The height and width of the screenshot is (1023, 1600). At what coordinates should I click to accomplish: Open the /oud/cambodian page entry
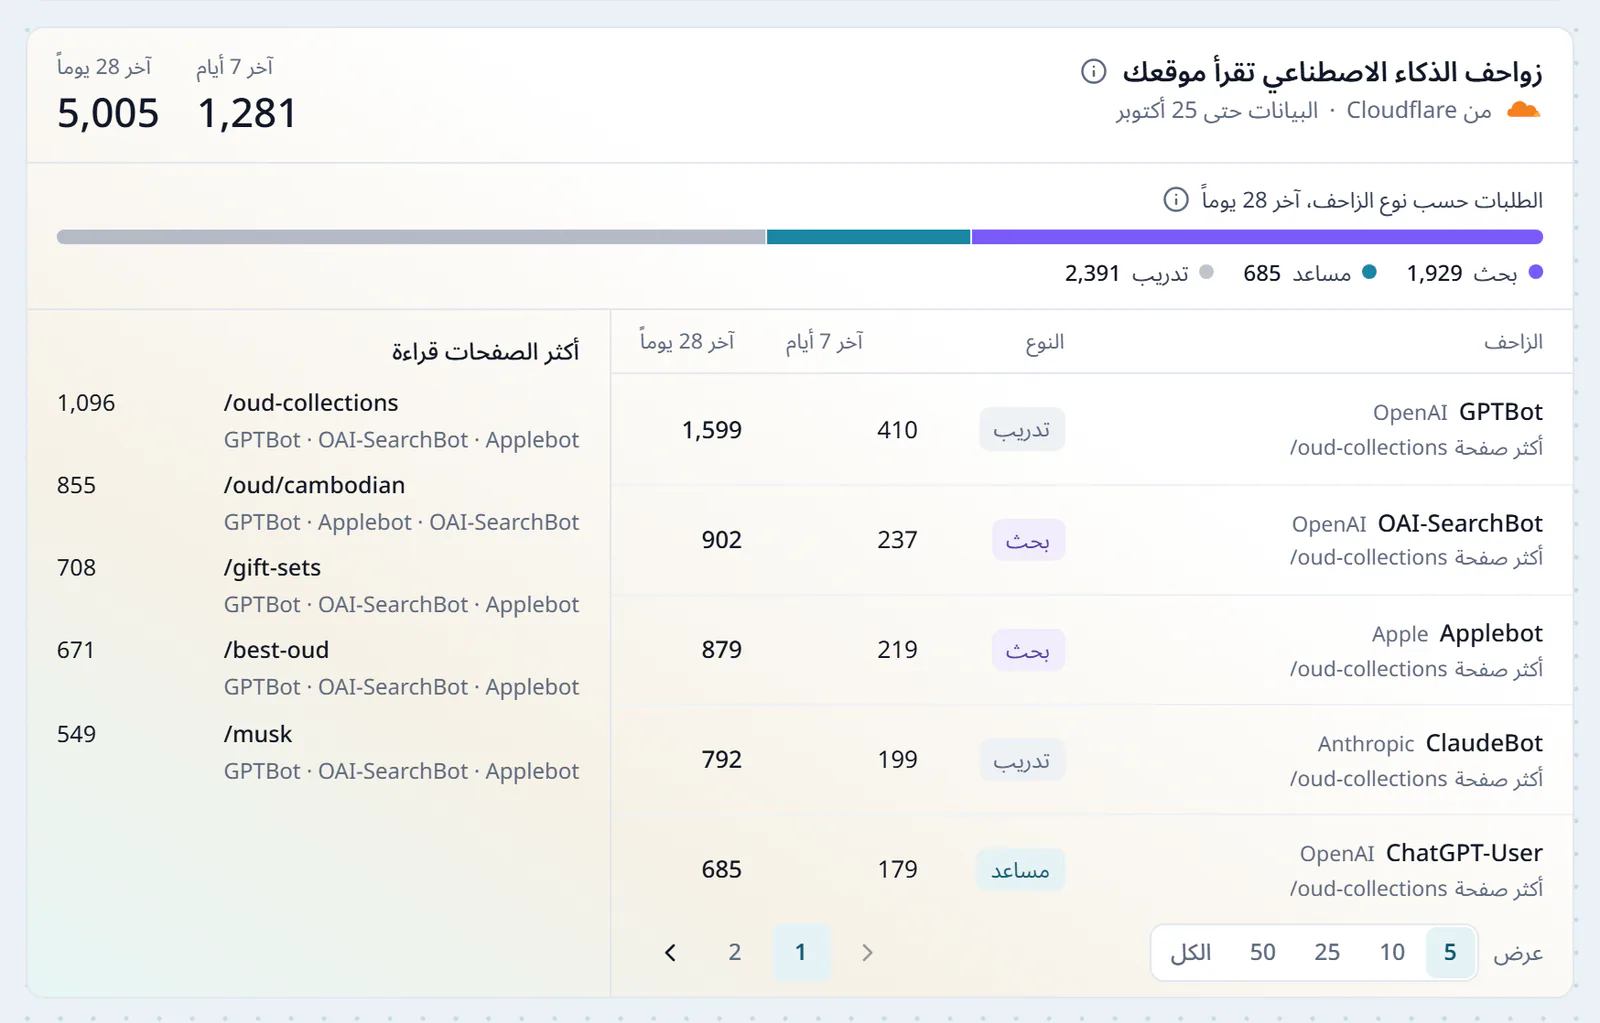[x=314, y=485]
